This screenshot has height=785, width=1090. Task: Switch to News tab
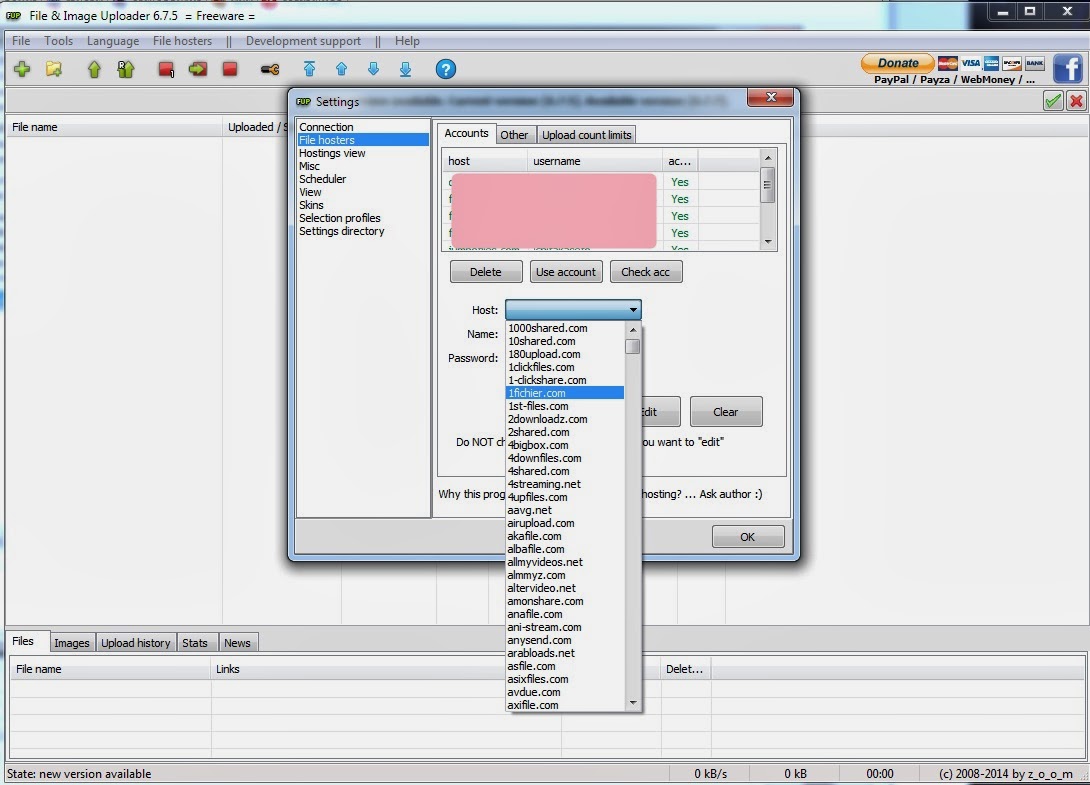pos(237,643)
